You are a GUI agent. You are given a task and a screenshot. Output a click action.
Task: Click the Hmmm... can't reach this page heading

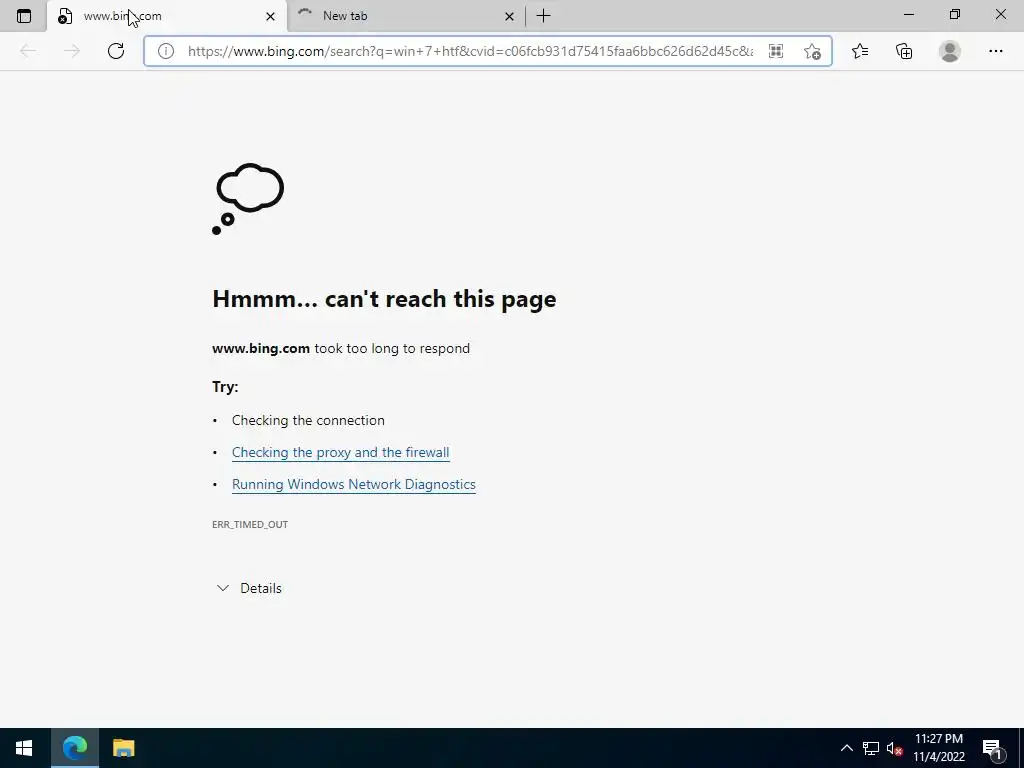click(x=384, y=298)
